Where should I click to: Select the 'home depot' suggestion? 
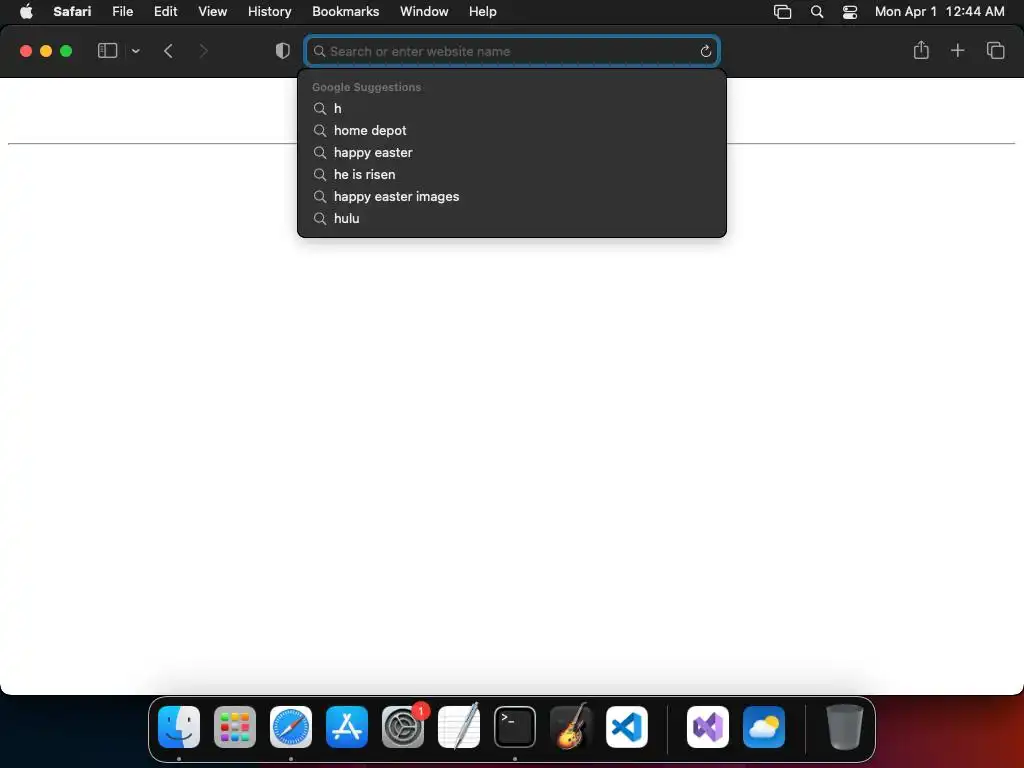[x=512, y=131]
